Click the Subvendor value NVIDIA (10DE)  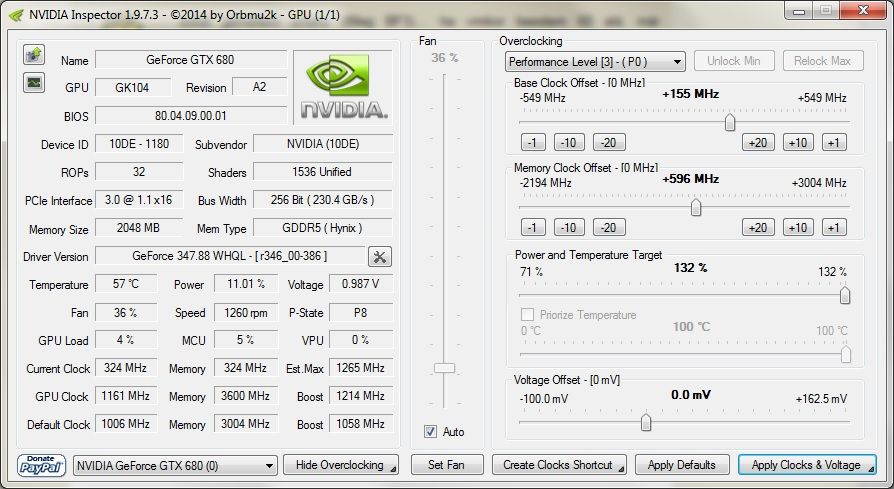[x=323, y=144]
